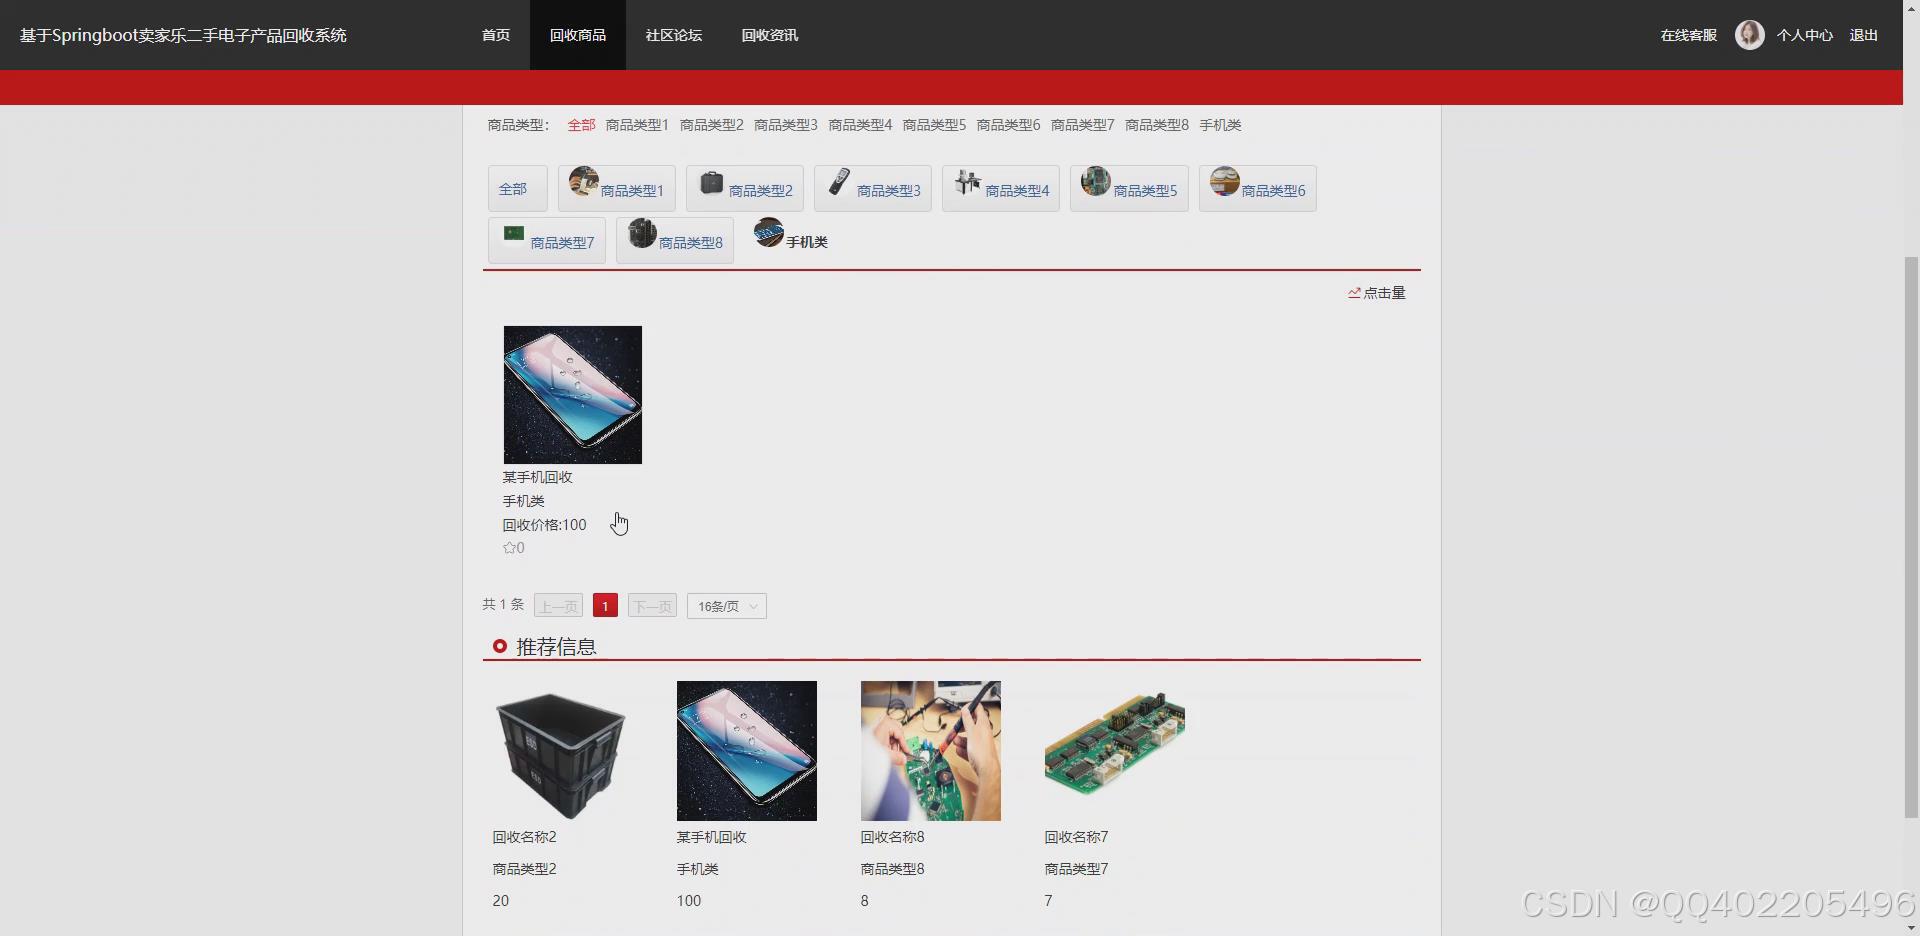1920x936 pixels.
Task: Select the highlighted 全部 filter in 商品类型 row
Action: pyautogui.click(x=580, y=124)
